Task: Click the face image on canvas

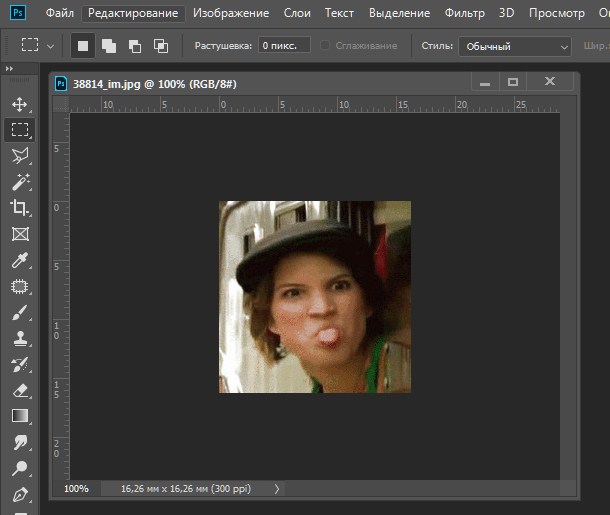Action: click(315, 297)
